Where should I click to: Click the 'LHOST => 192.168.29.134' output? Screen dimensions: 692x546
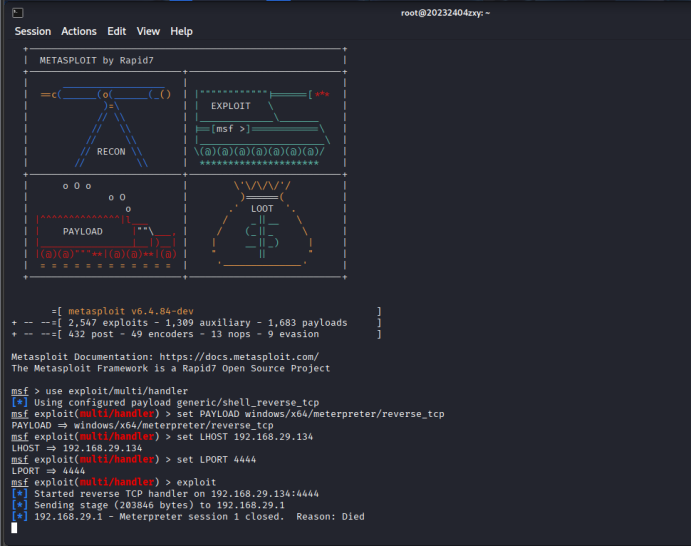coord(77,448)
